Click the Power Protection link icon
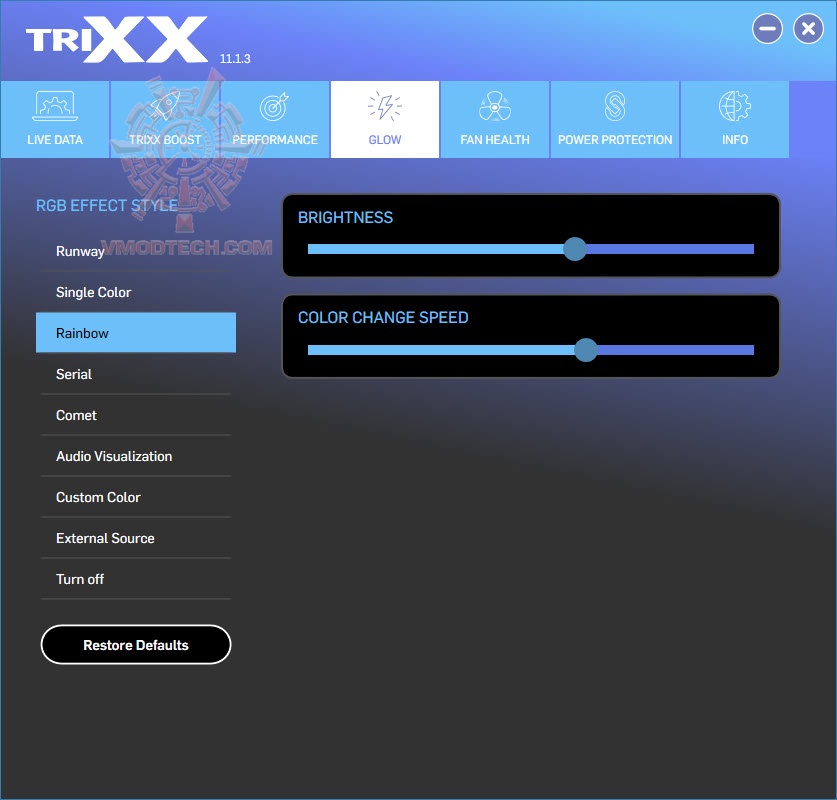 click(615, 106)
